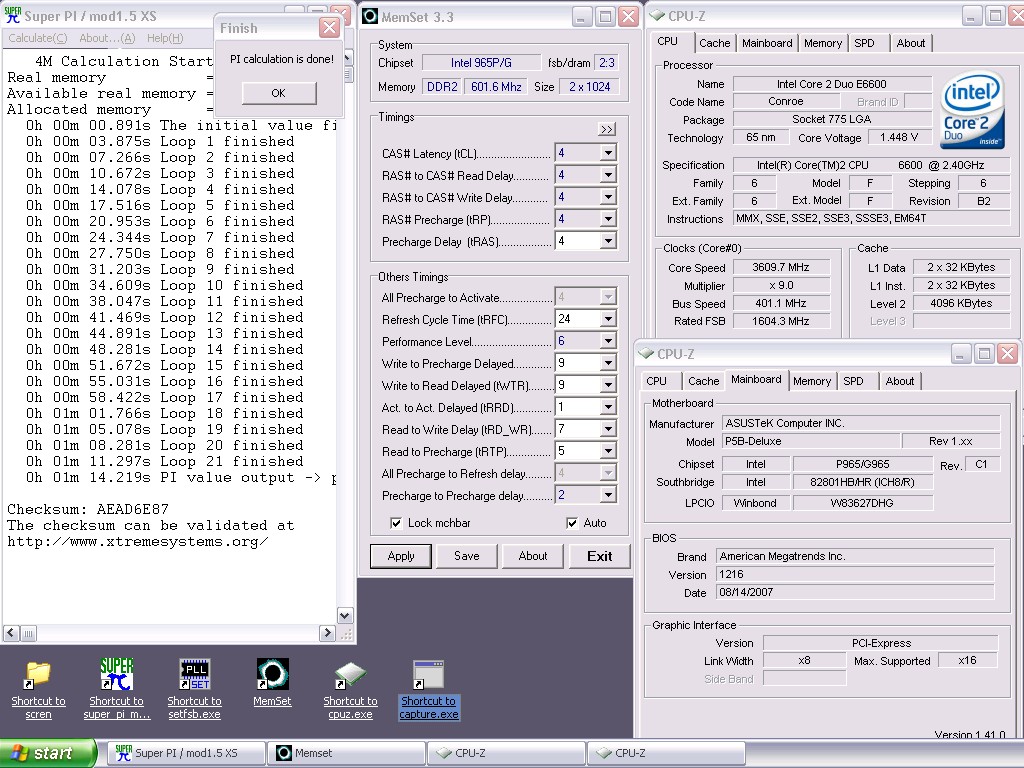The height and width of the screenshot is (768, 1024).
Task: Click the Apply button in MemSet
Action: pos(401,556)
